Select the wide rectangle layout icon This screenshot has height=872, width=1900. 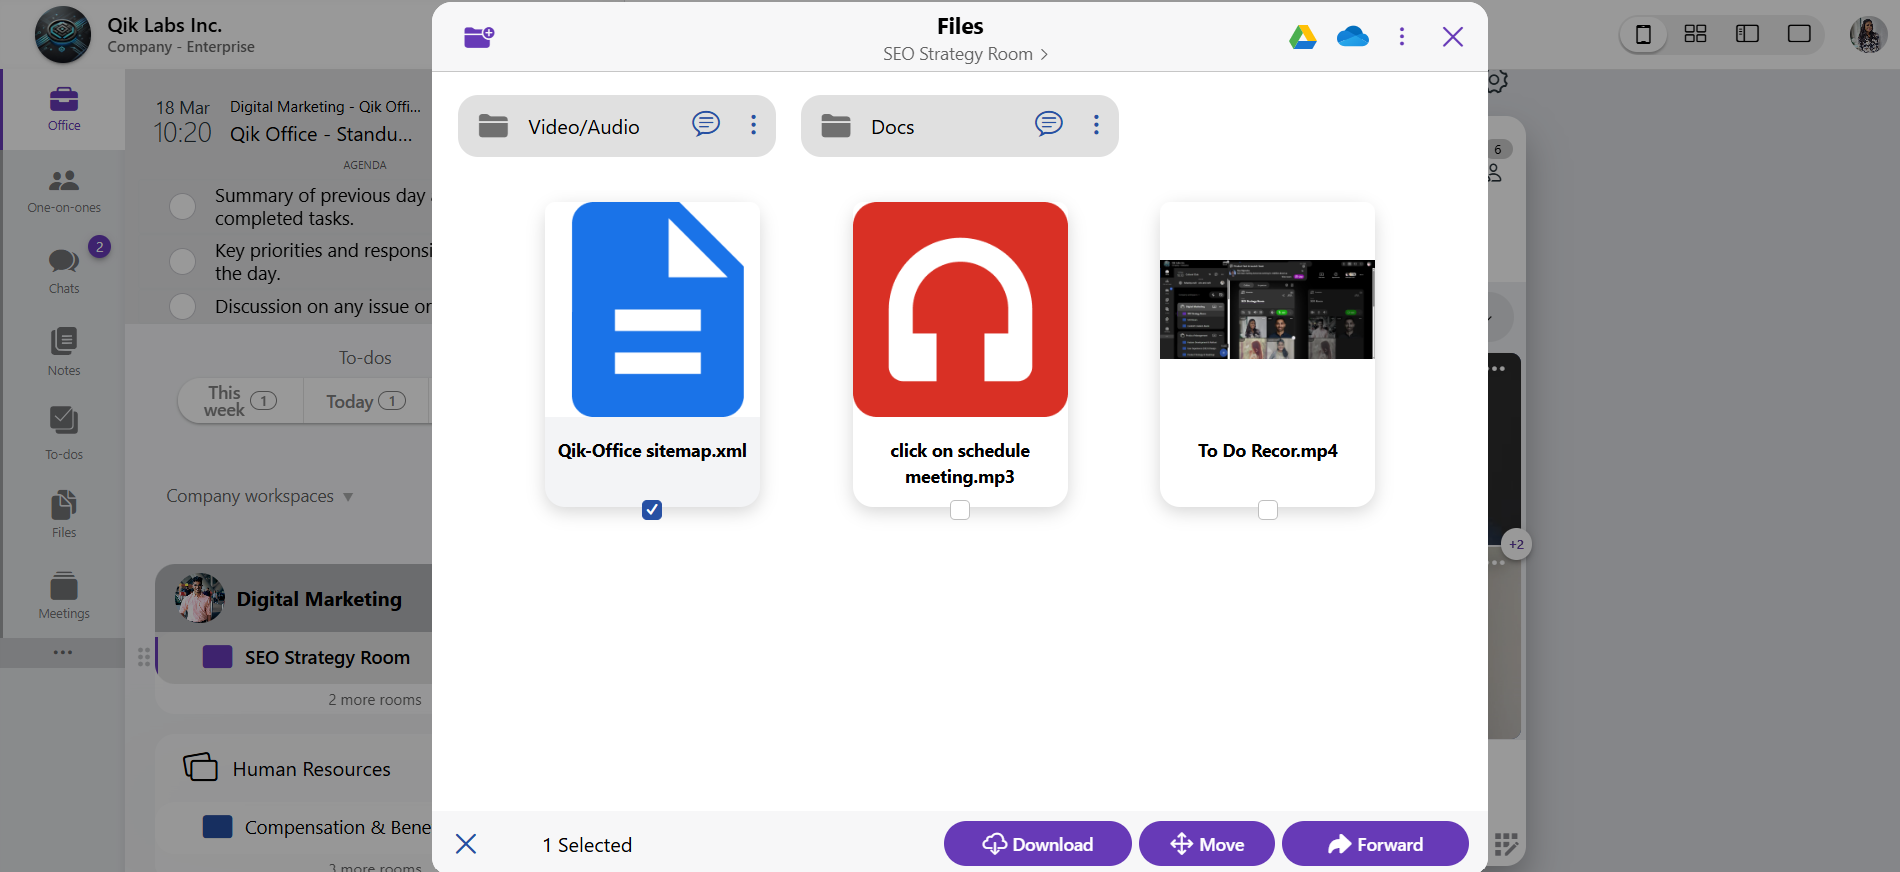(1799, 34)
